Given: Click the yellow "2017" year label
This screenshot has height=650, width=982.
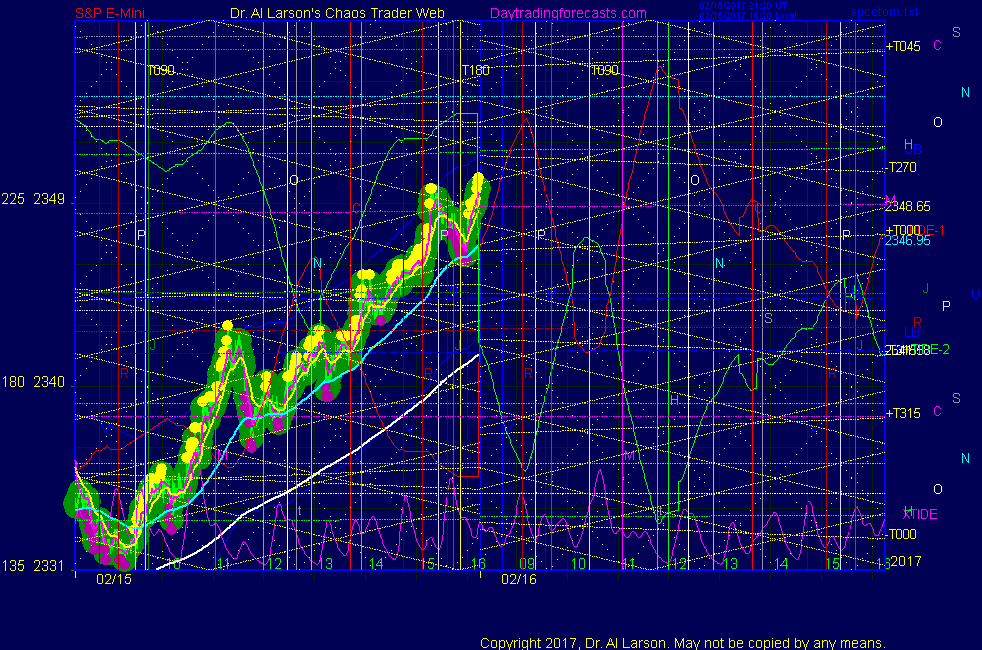Looking at the screenshot, I should pos(906,561).
